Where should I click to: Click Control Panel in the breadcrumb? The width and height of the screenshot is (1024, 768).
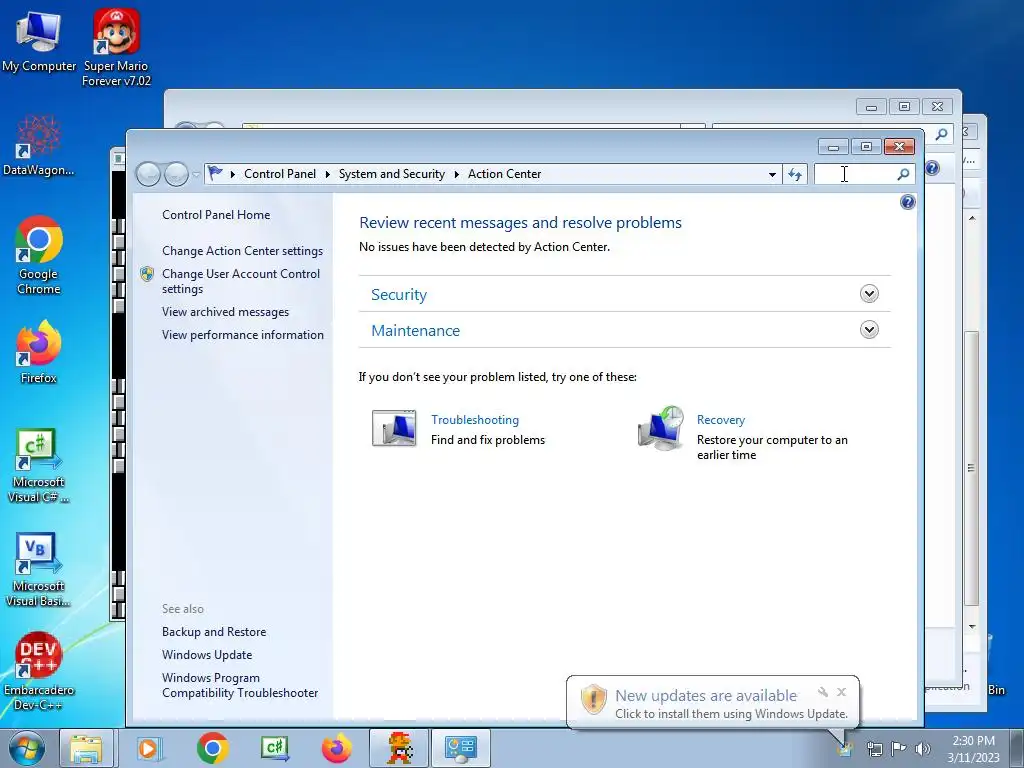(x=280, y=174)
